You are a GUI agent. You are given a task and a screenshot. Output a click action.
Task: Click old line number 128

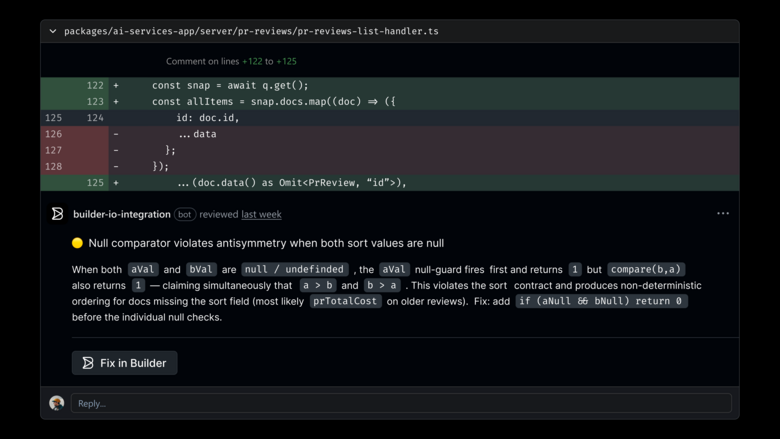coord(53,167)
